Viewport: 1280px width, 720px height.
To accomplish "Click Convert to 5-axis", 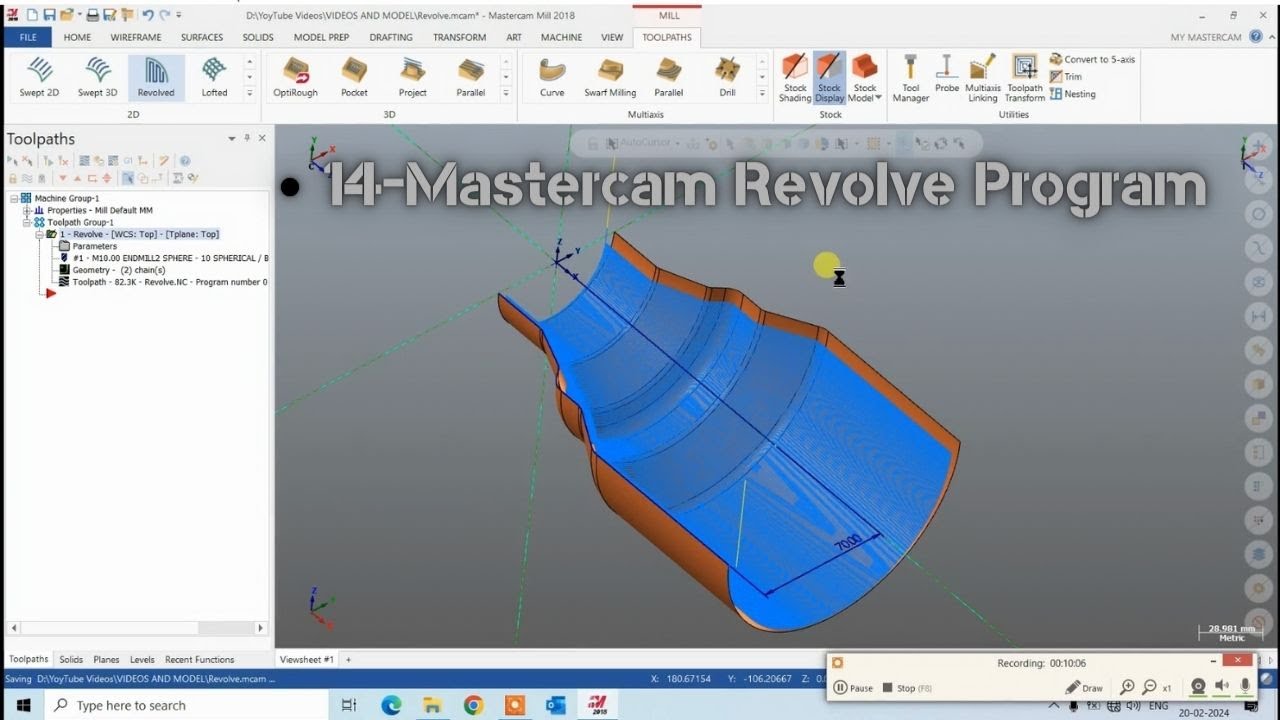I will [x=1092, y=60].
